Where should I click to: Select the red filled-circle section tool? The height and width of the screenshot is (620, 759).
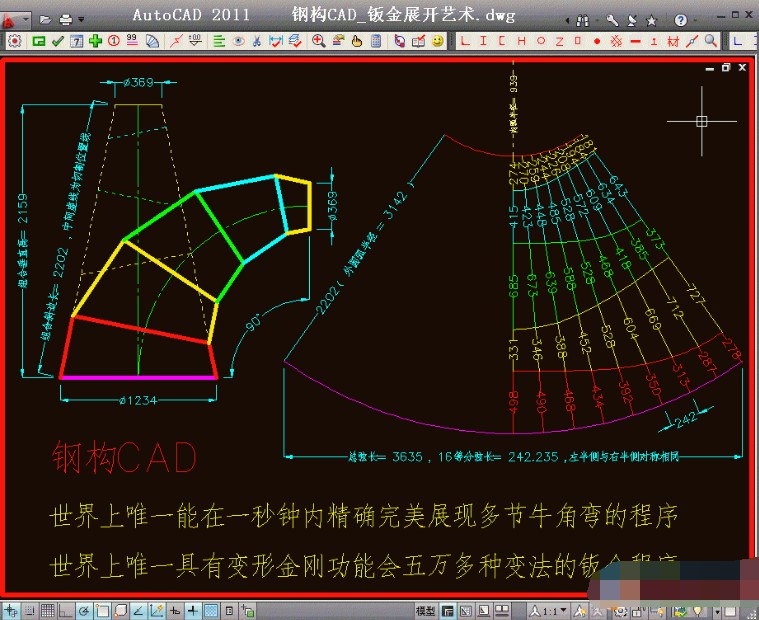pos(597,41)
